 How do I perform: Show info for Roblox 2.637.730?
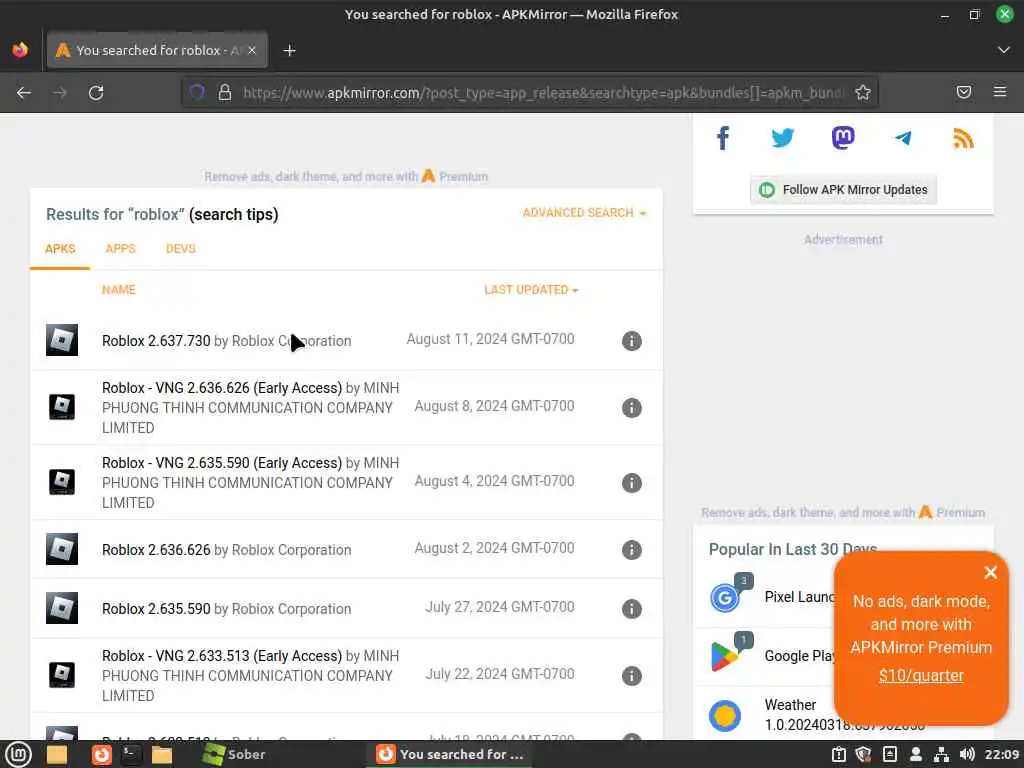pos(632,341)
